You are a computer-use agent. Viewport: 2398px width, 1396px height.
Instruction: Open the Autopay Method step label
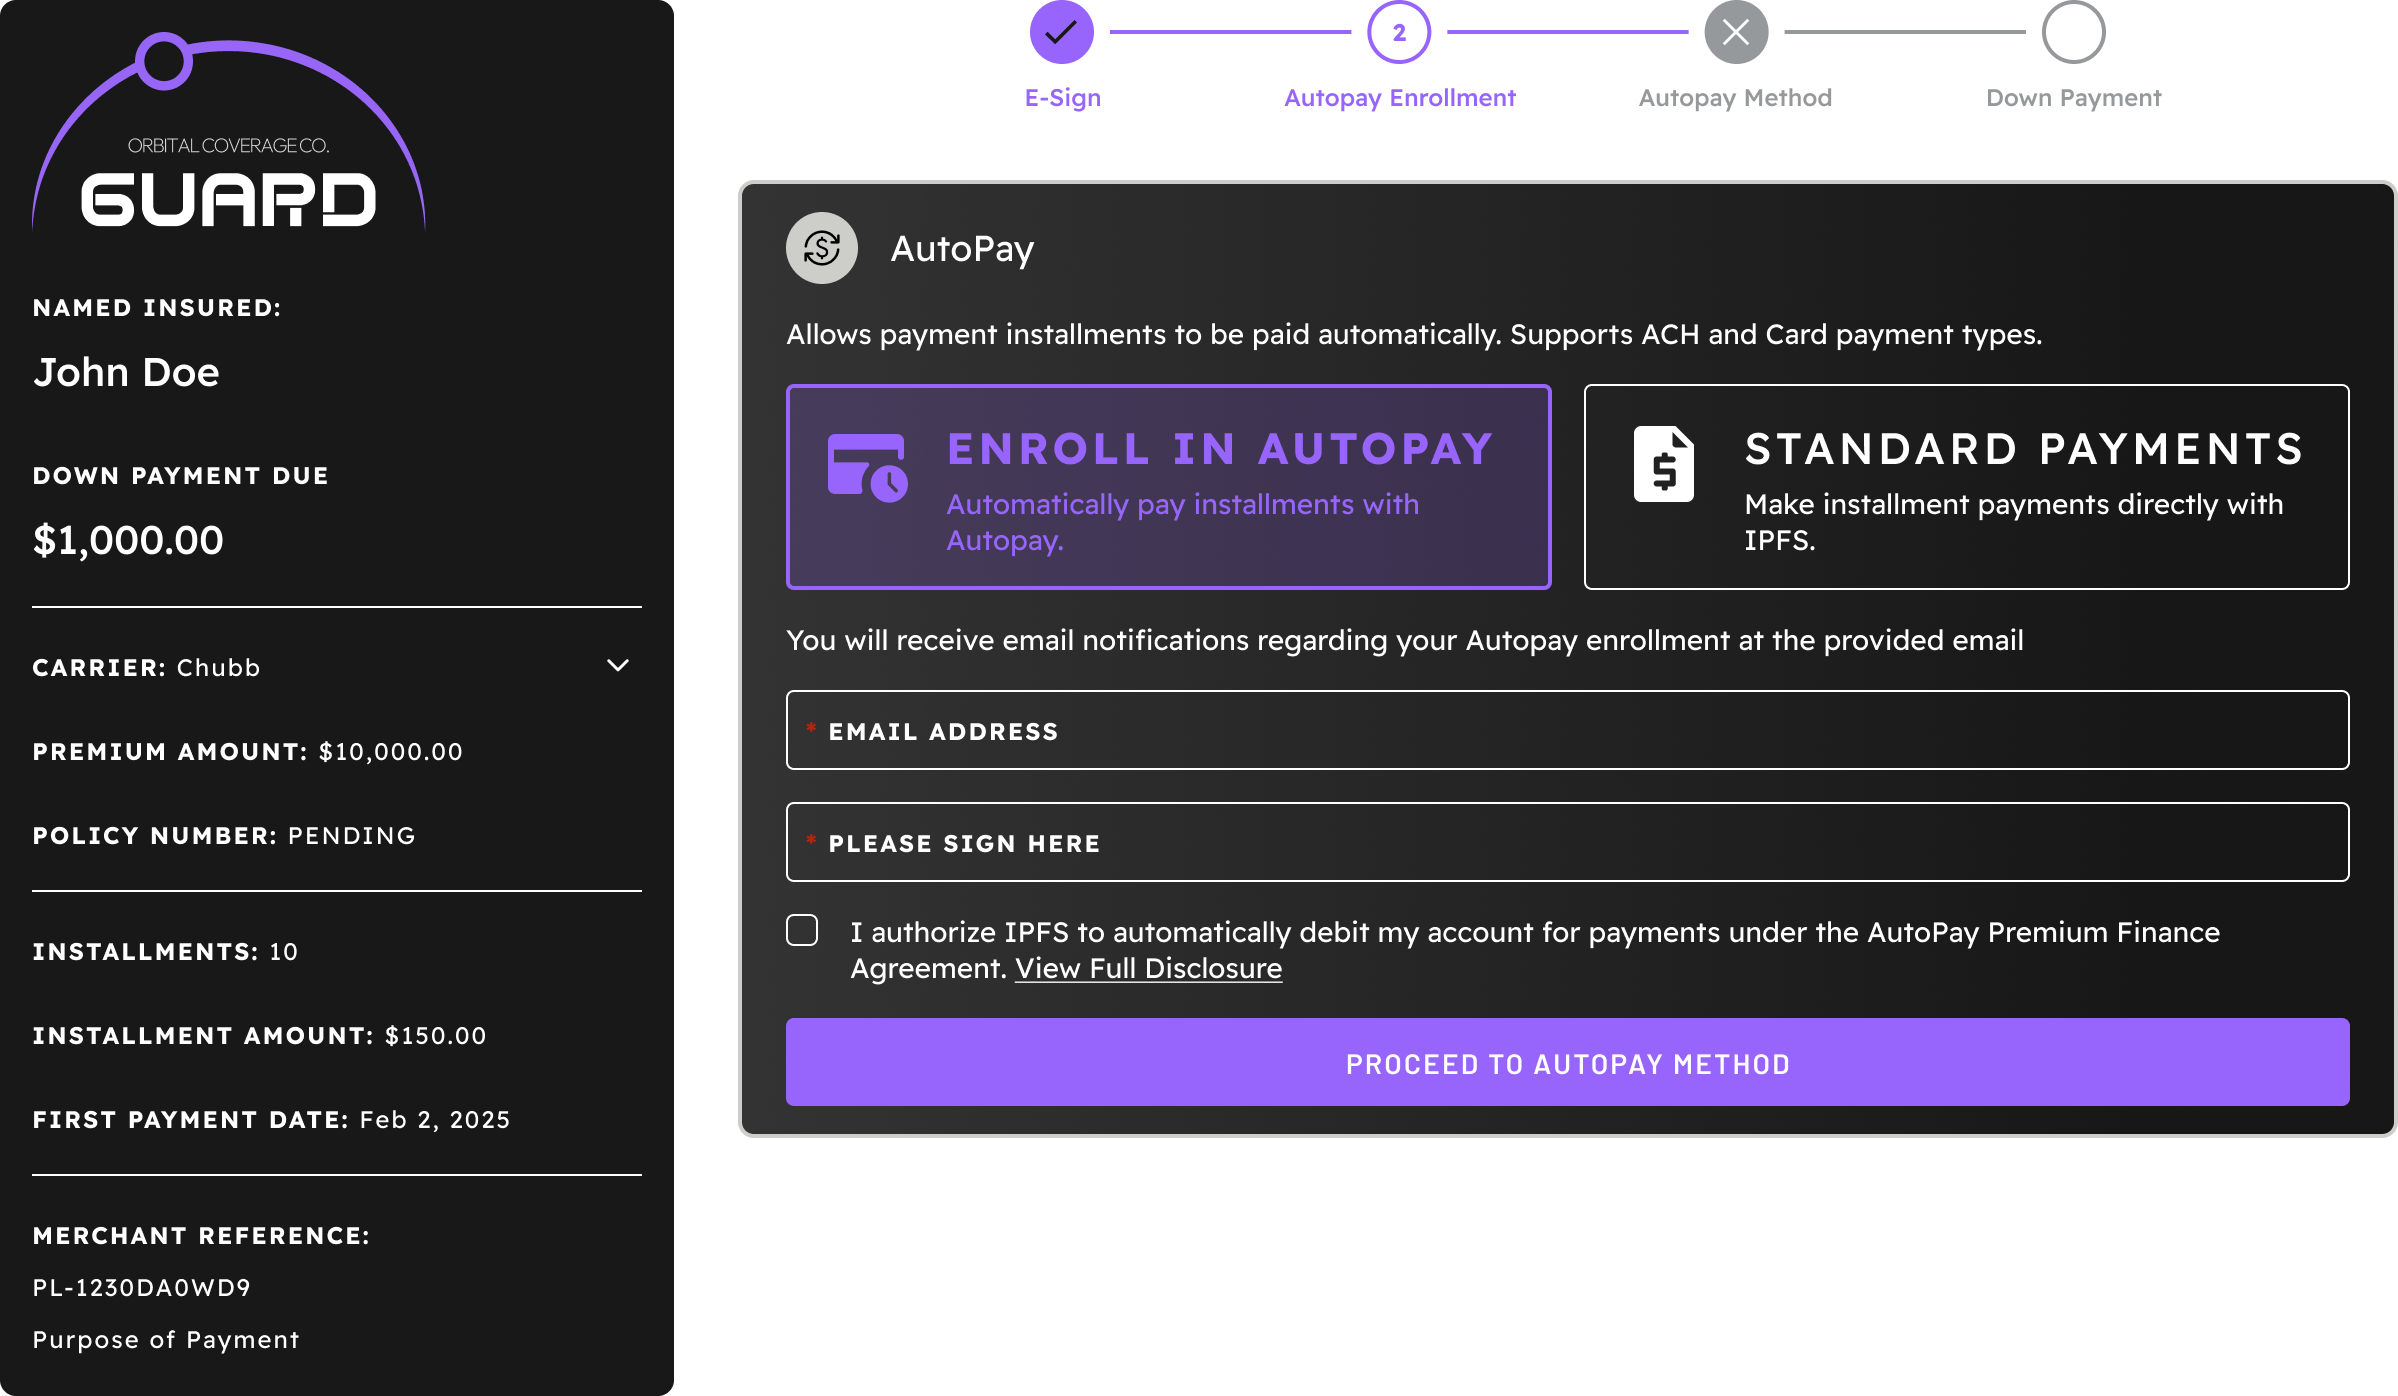tap(1735, 98)
